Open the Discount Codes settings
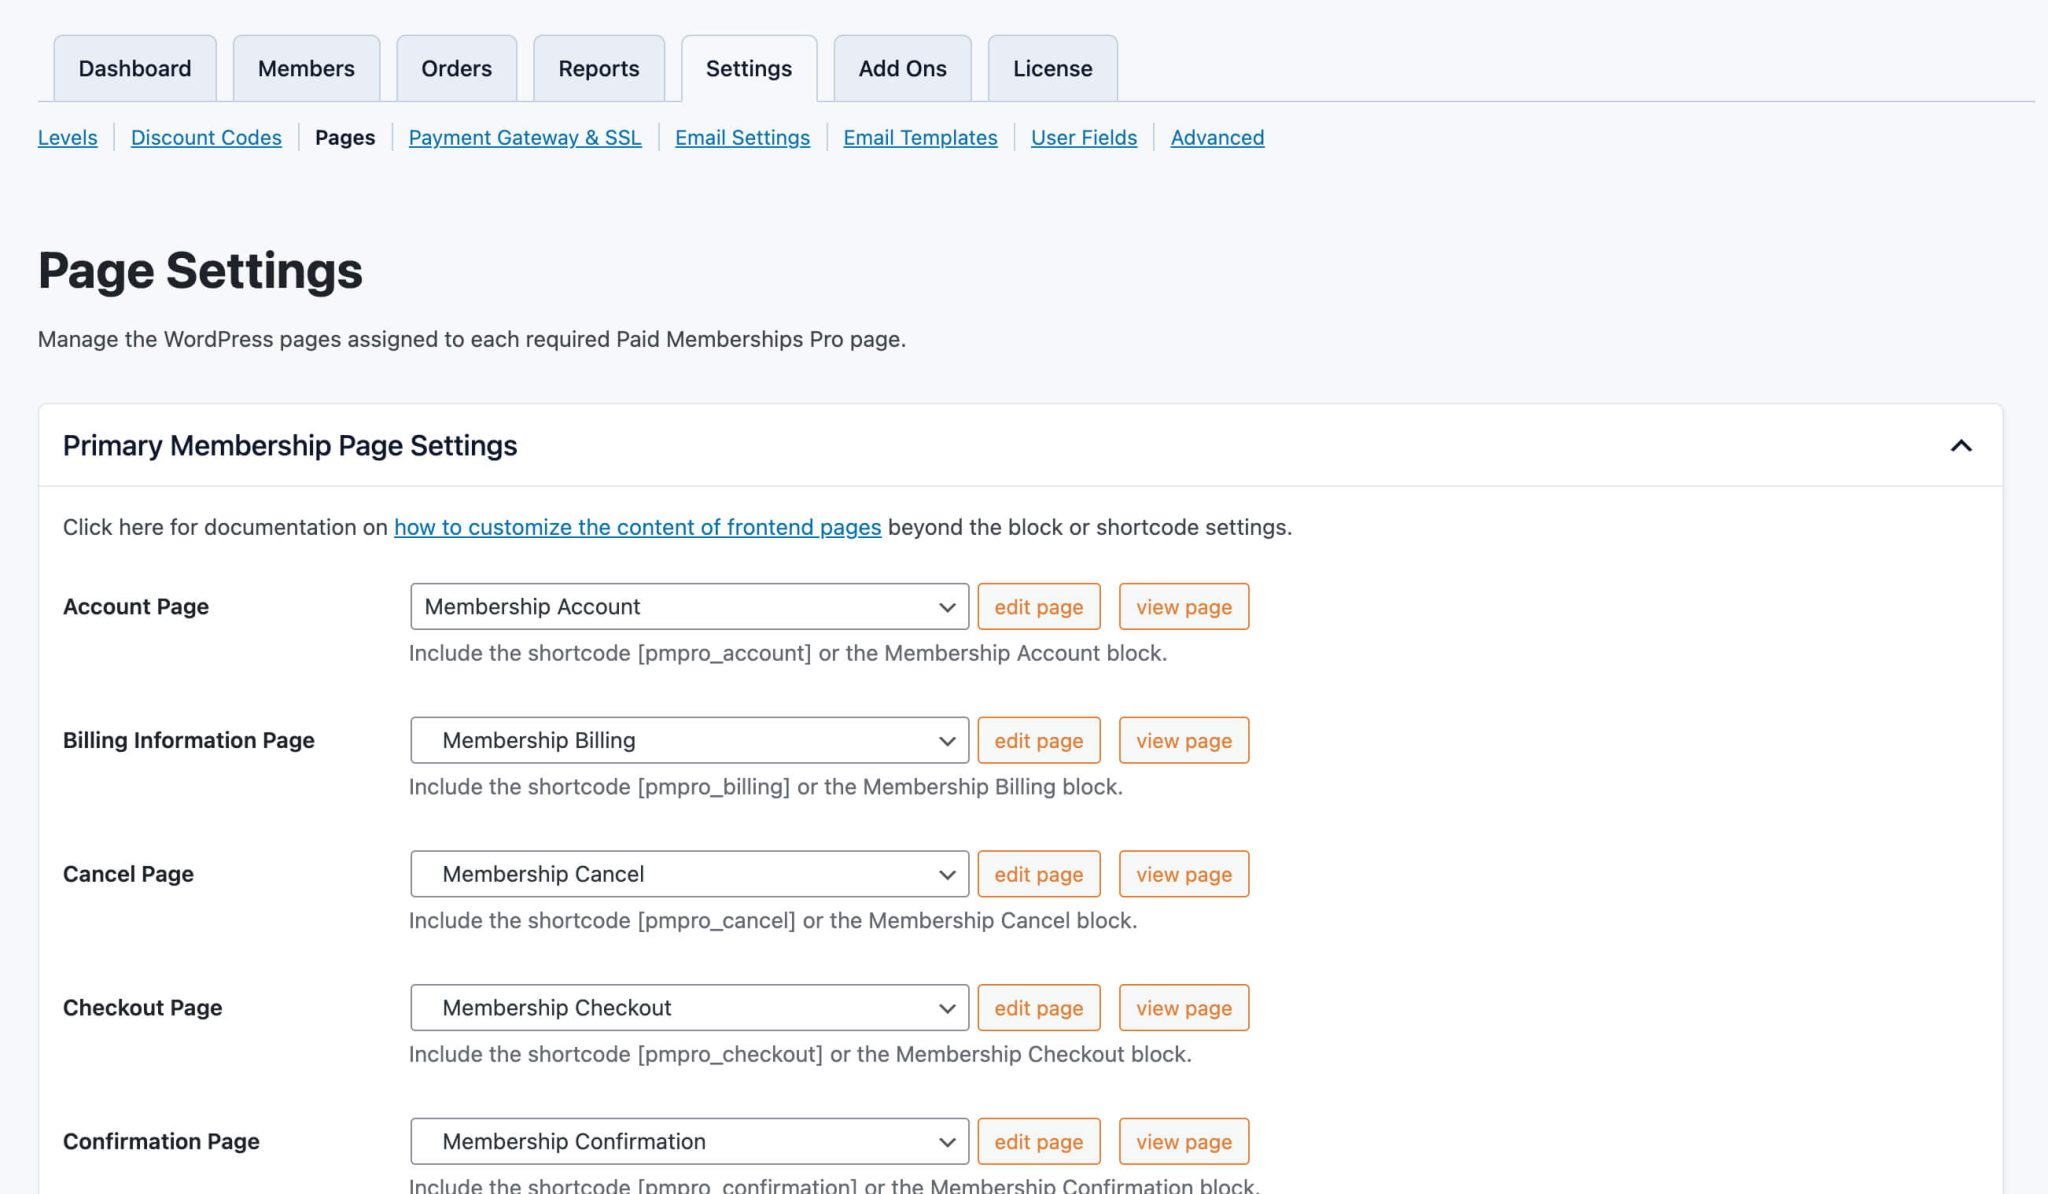The height and width of the screenshot is (1194, 2048). click(x=205, y=137)
